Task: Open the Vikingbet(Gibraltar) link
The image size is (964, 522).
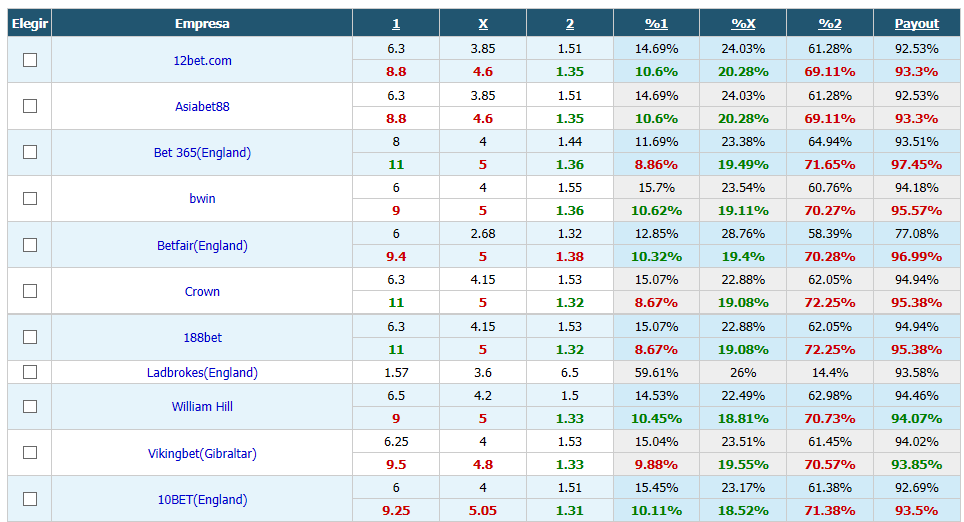Action: (x=202, y=453)
